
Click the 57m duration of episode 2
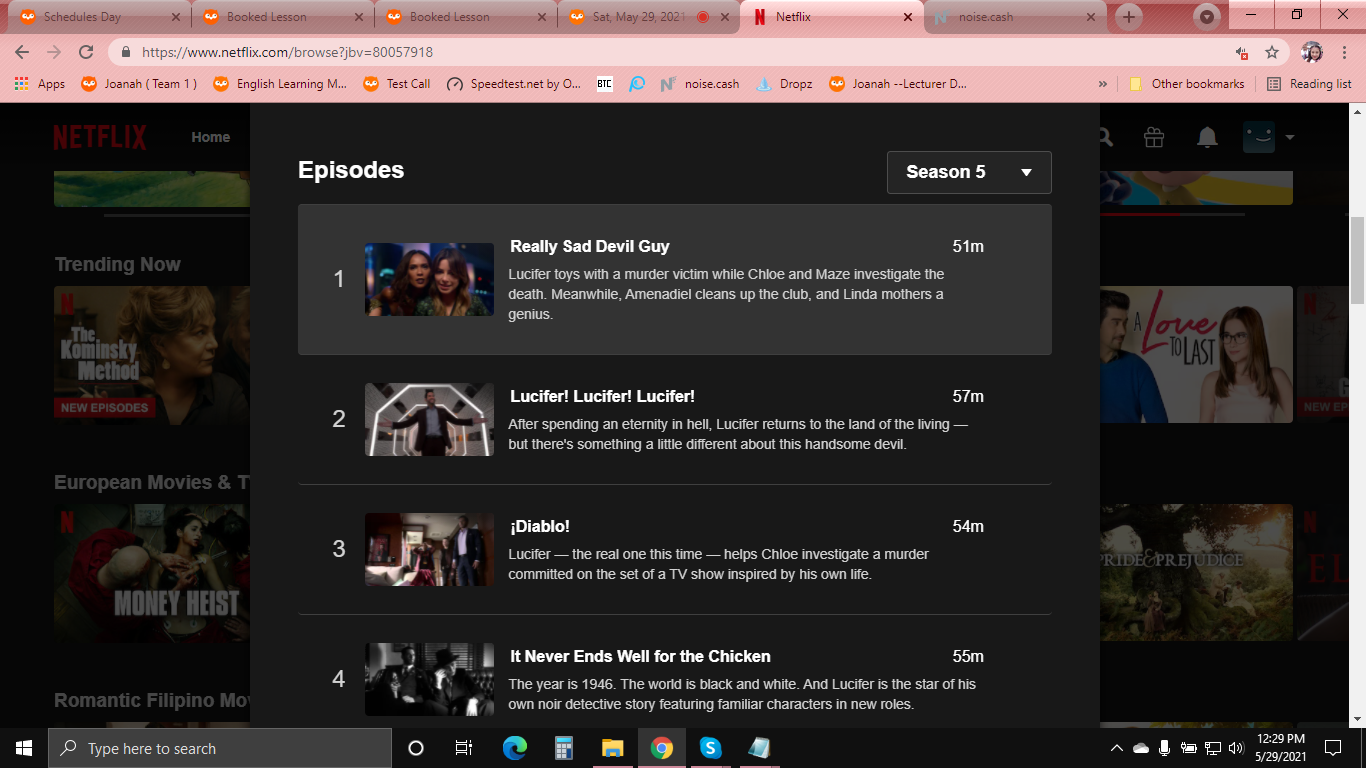[x=968, y=396]
